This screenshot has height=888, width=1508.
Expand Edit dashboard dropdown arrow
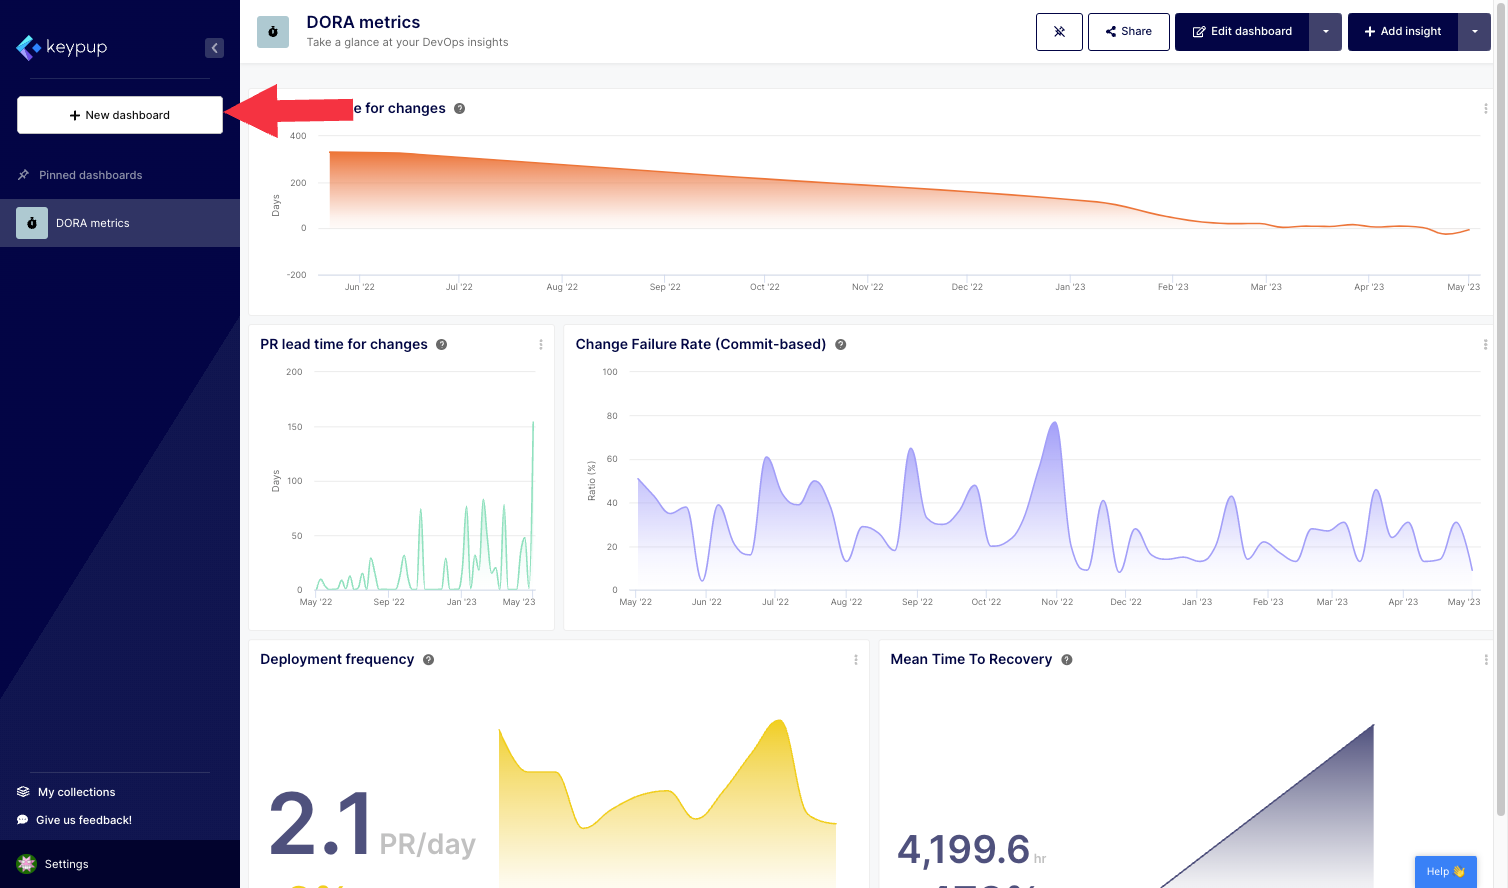pyautogui.click(x=1326, y=32)
